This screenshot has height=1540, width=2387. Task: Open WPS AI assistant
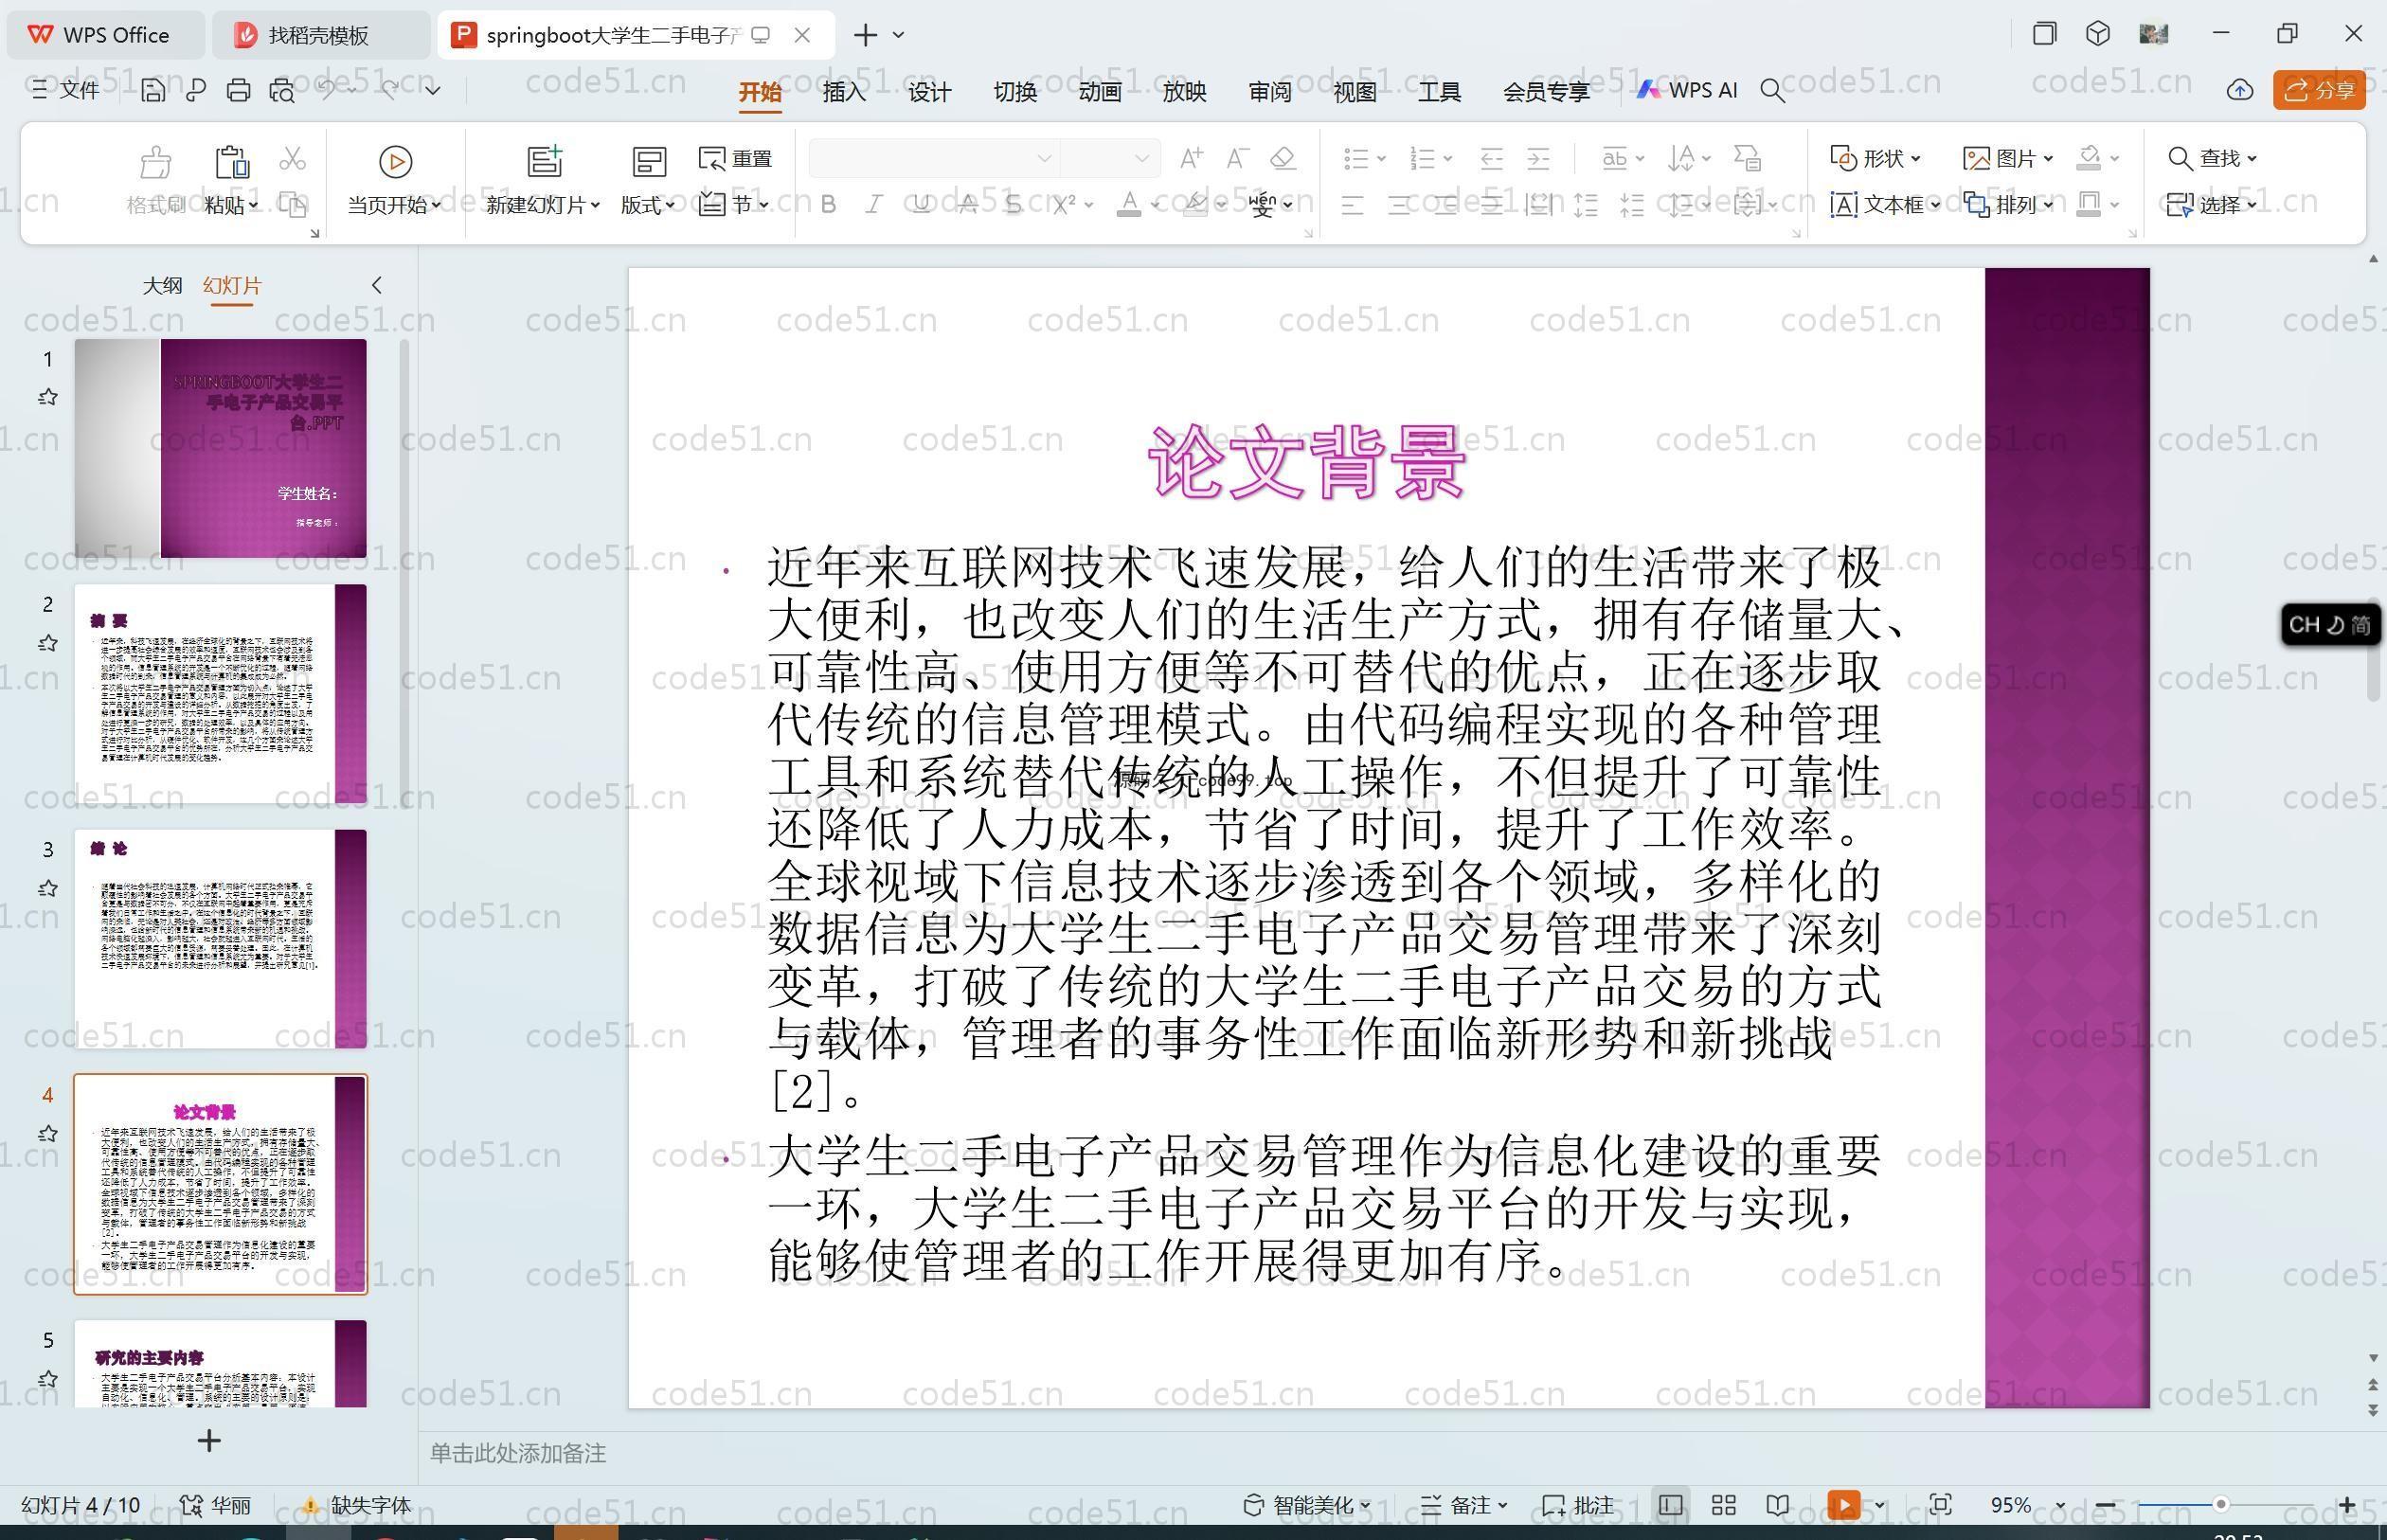coord(1687,90)
